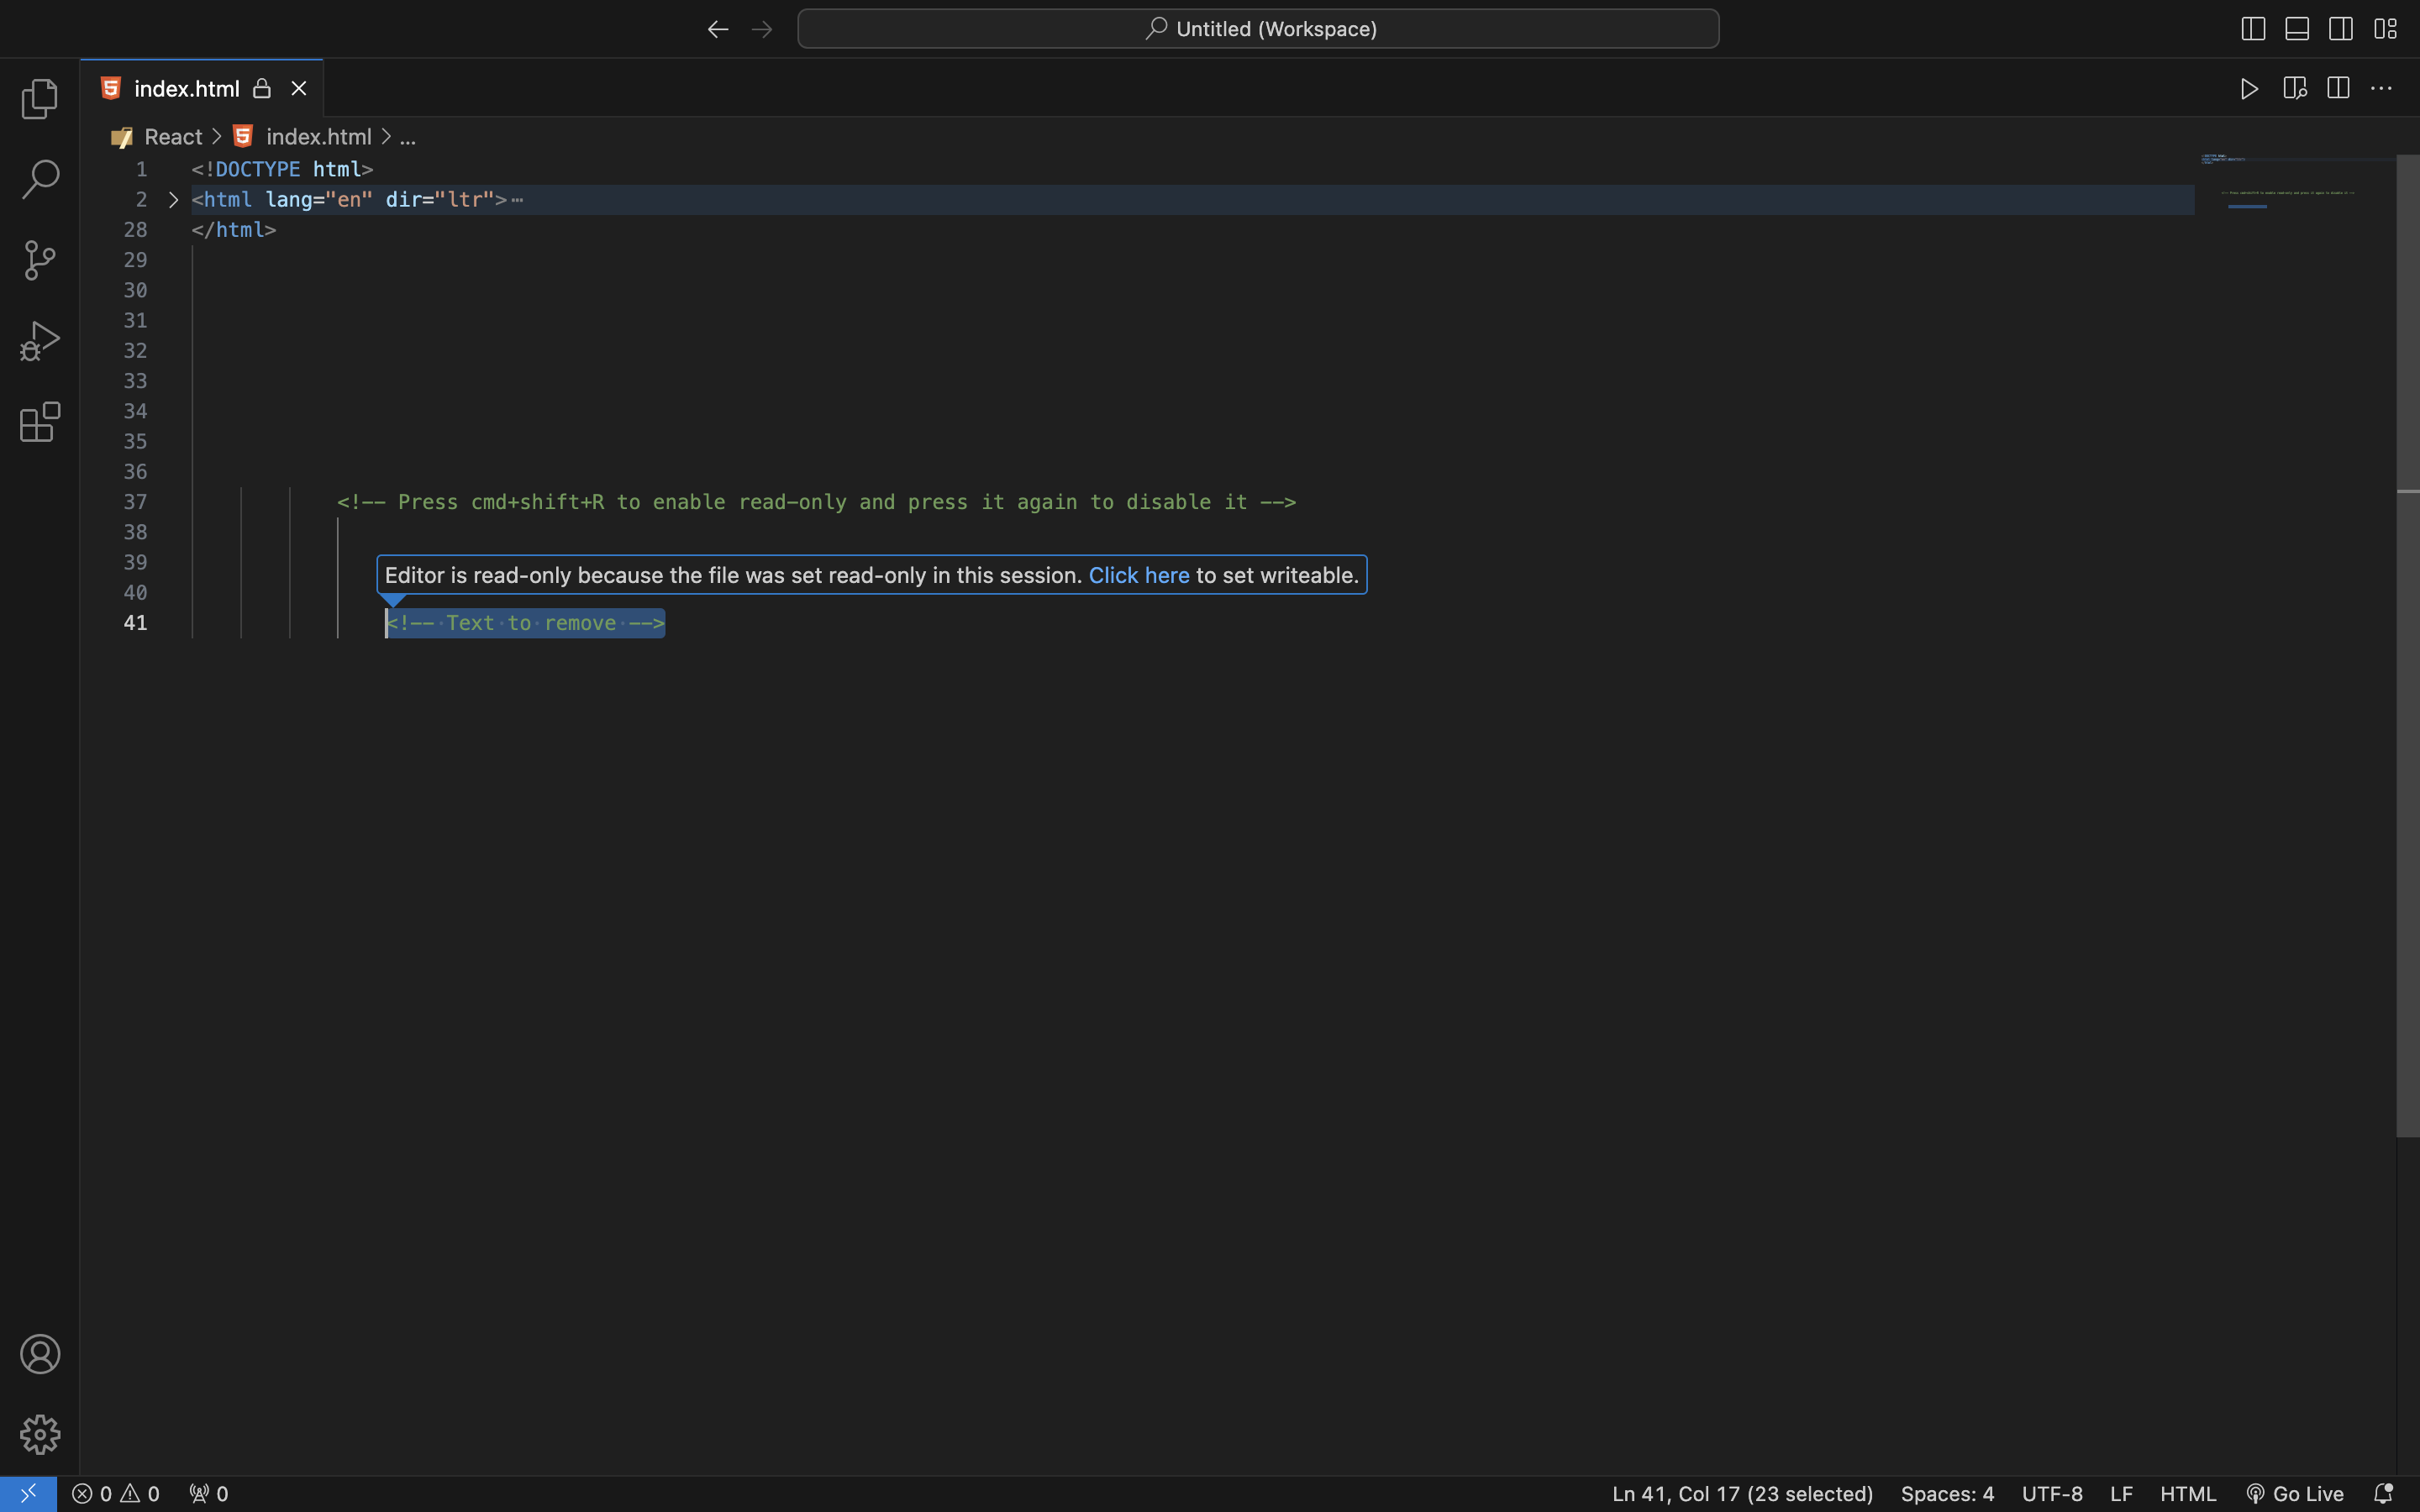
Task: Click the folded-code ellipsis on line 2
Action: [517, 200]
